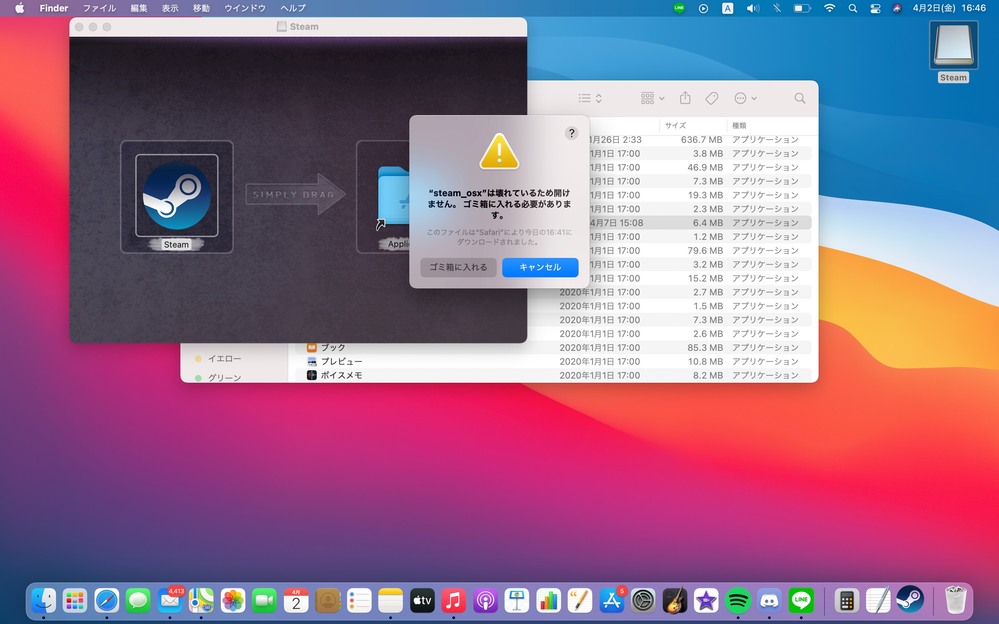Select the Steam disk image on desktop

tap(953, 46)
